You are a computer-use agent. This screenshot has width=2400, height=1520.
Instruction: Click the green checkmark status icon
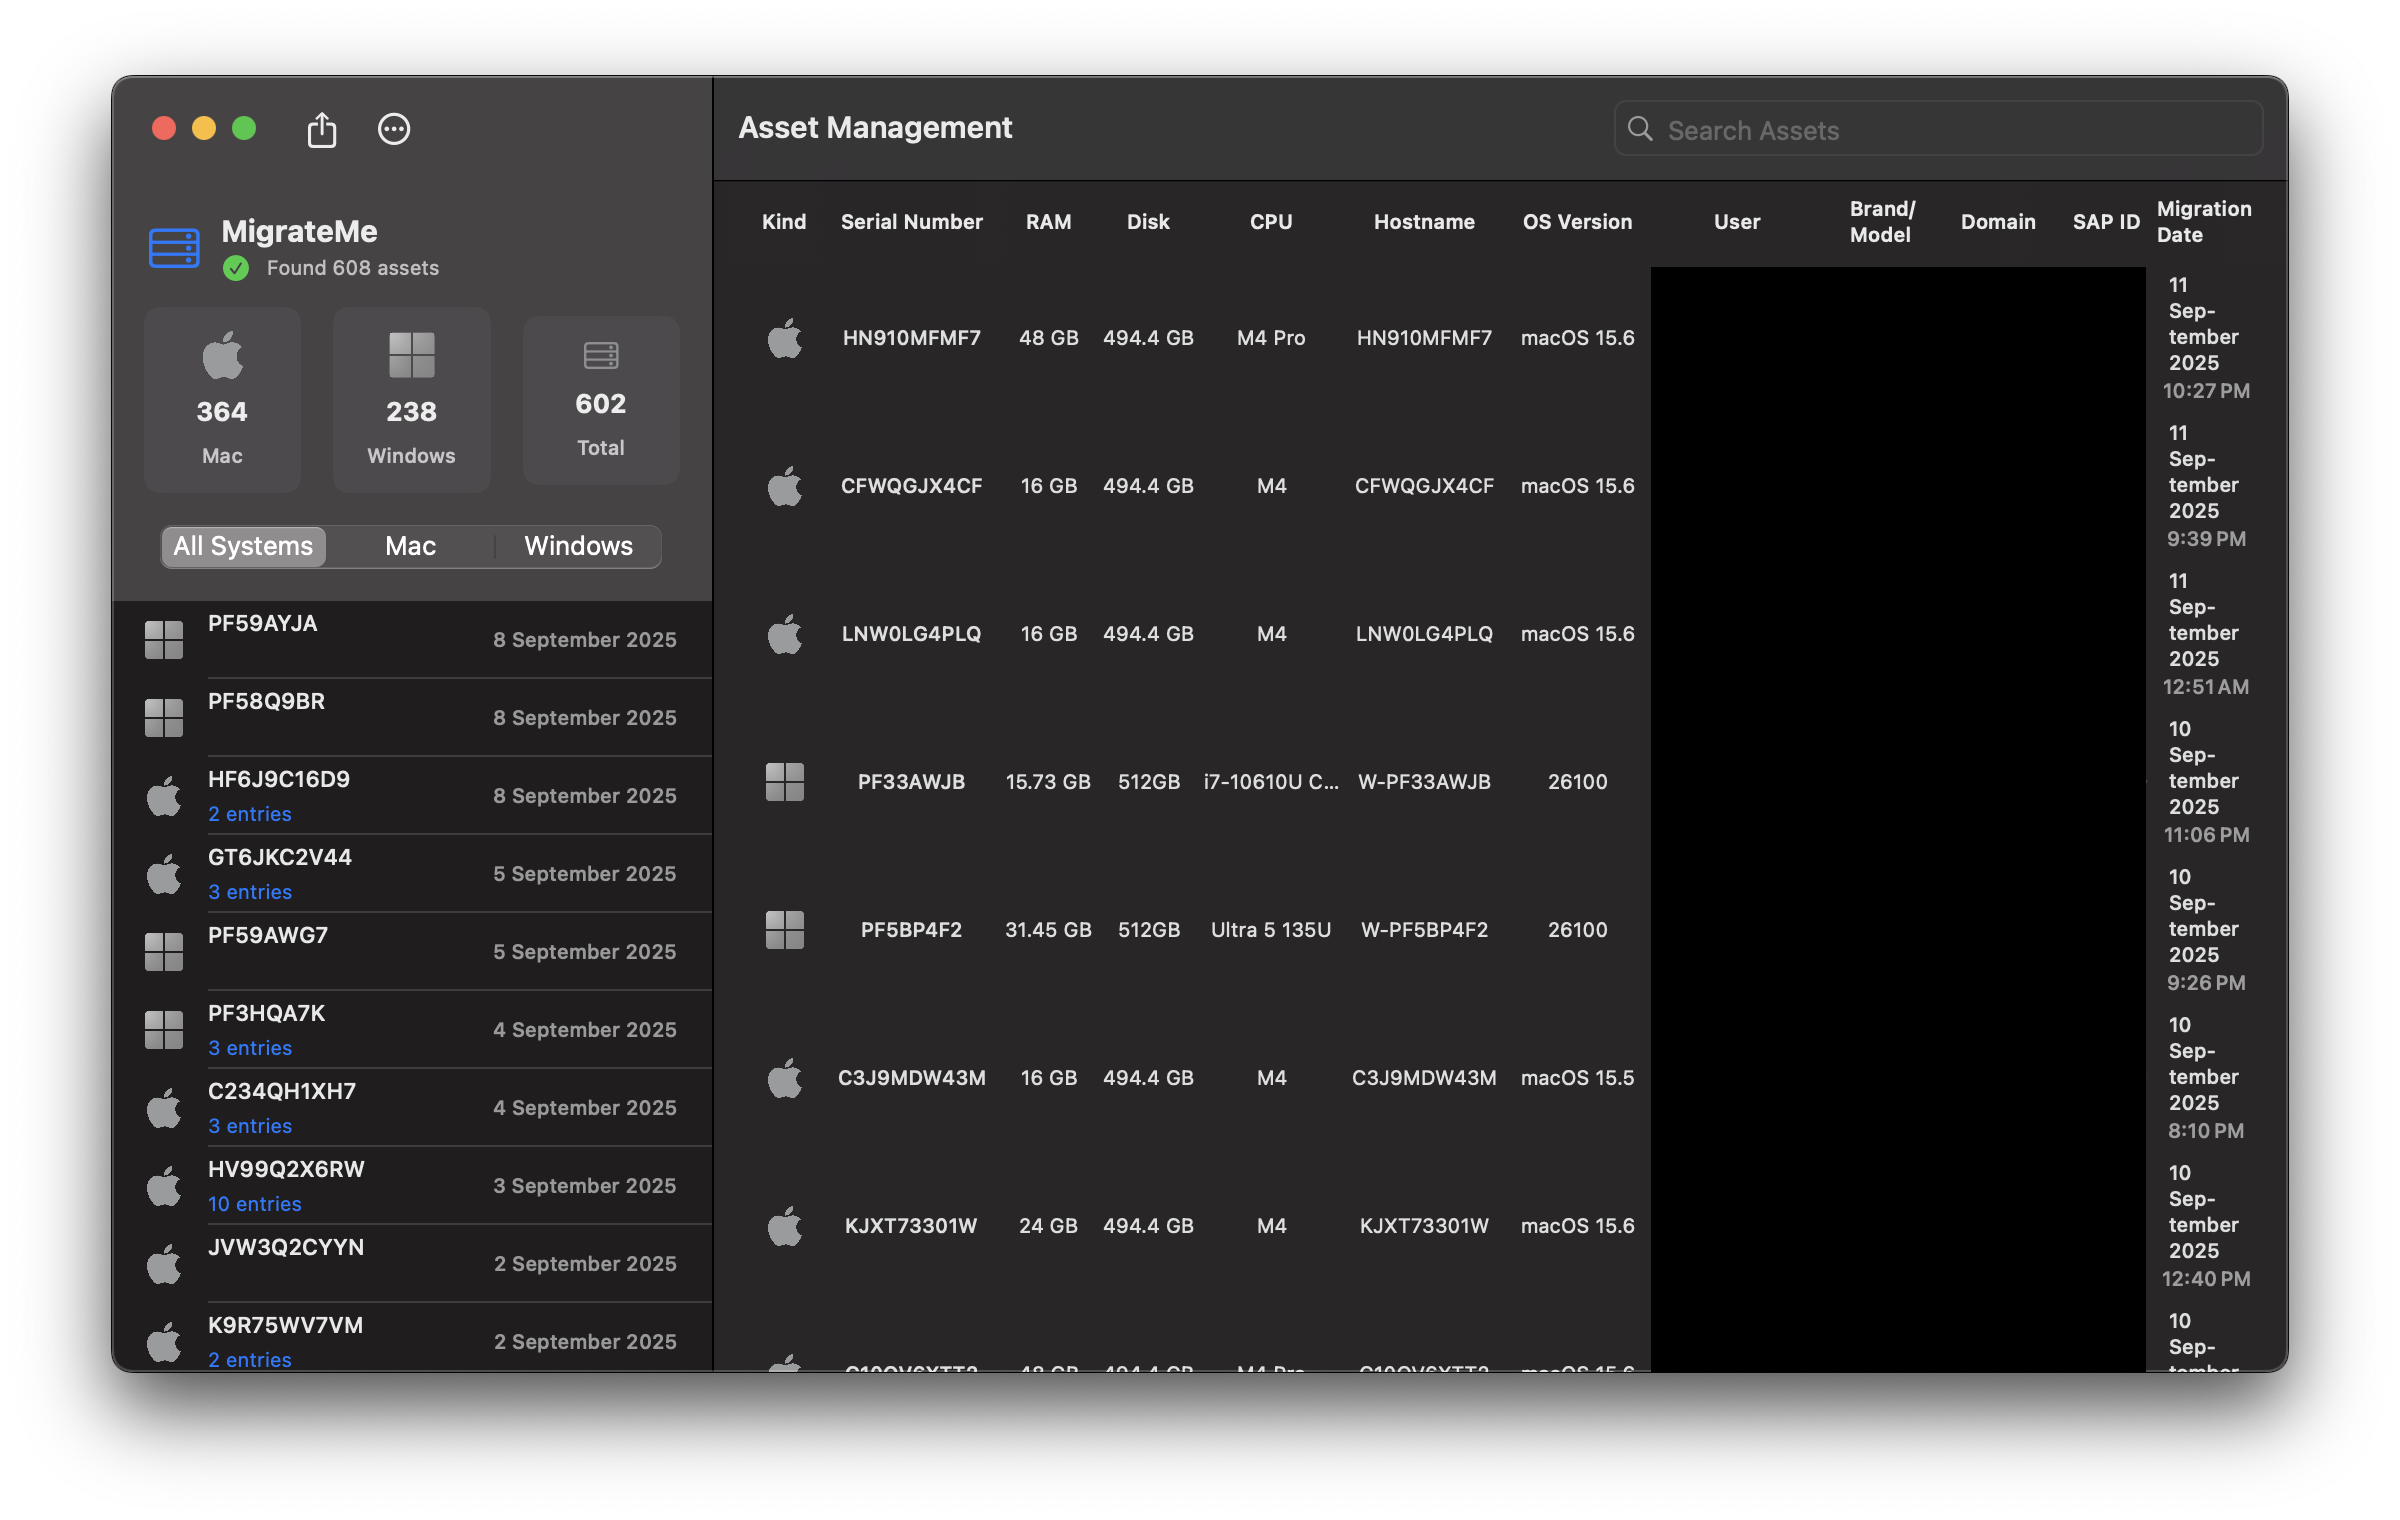point(236,268)
